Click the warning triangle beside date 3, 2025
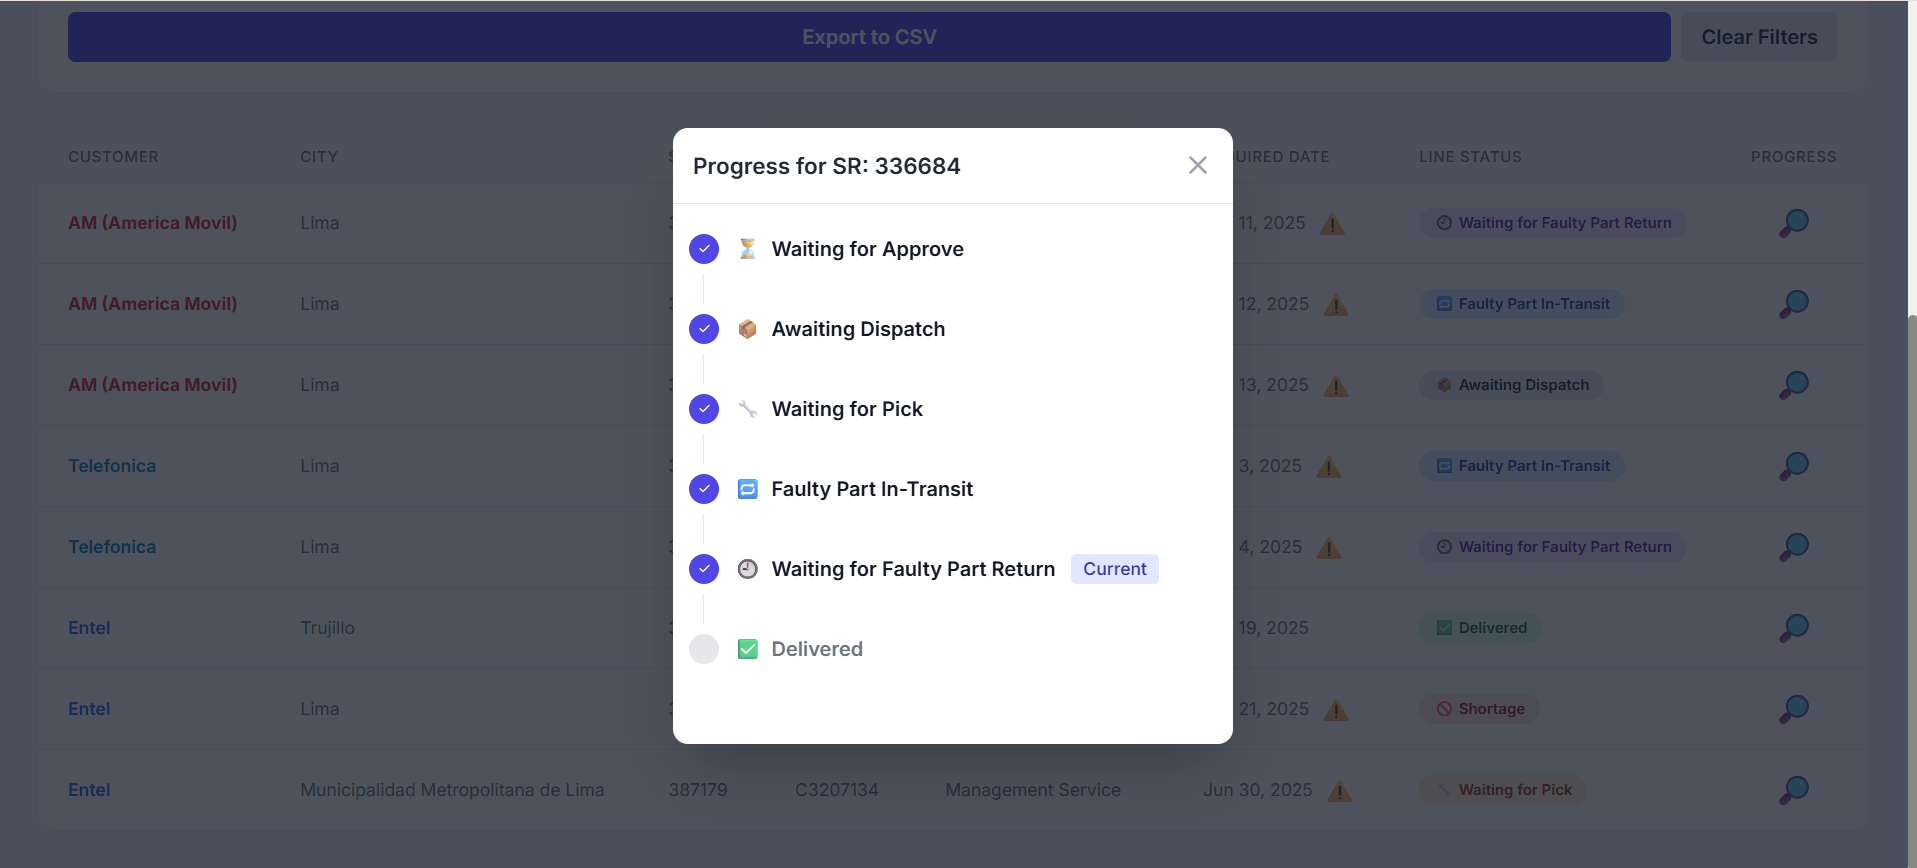Viewport: 1917px width, 868px height. pyautogui.click(x=1329, y=467)
